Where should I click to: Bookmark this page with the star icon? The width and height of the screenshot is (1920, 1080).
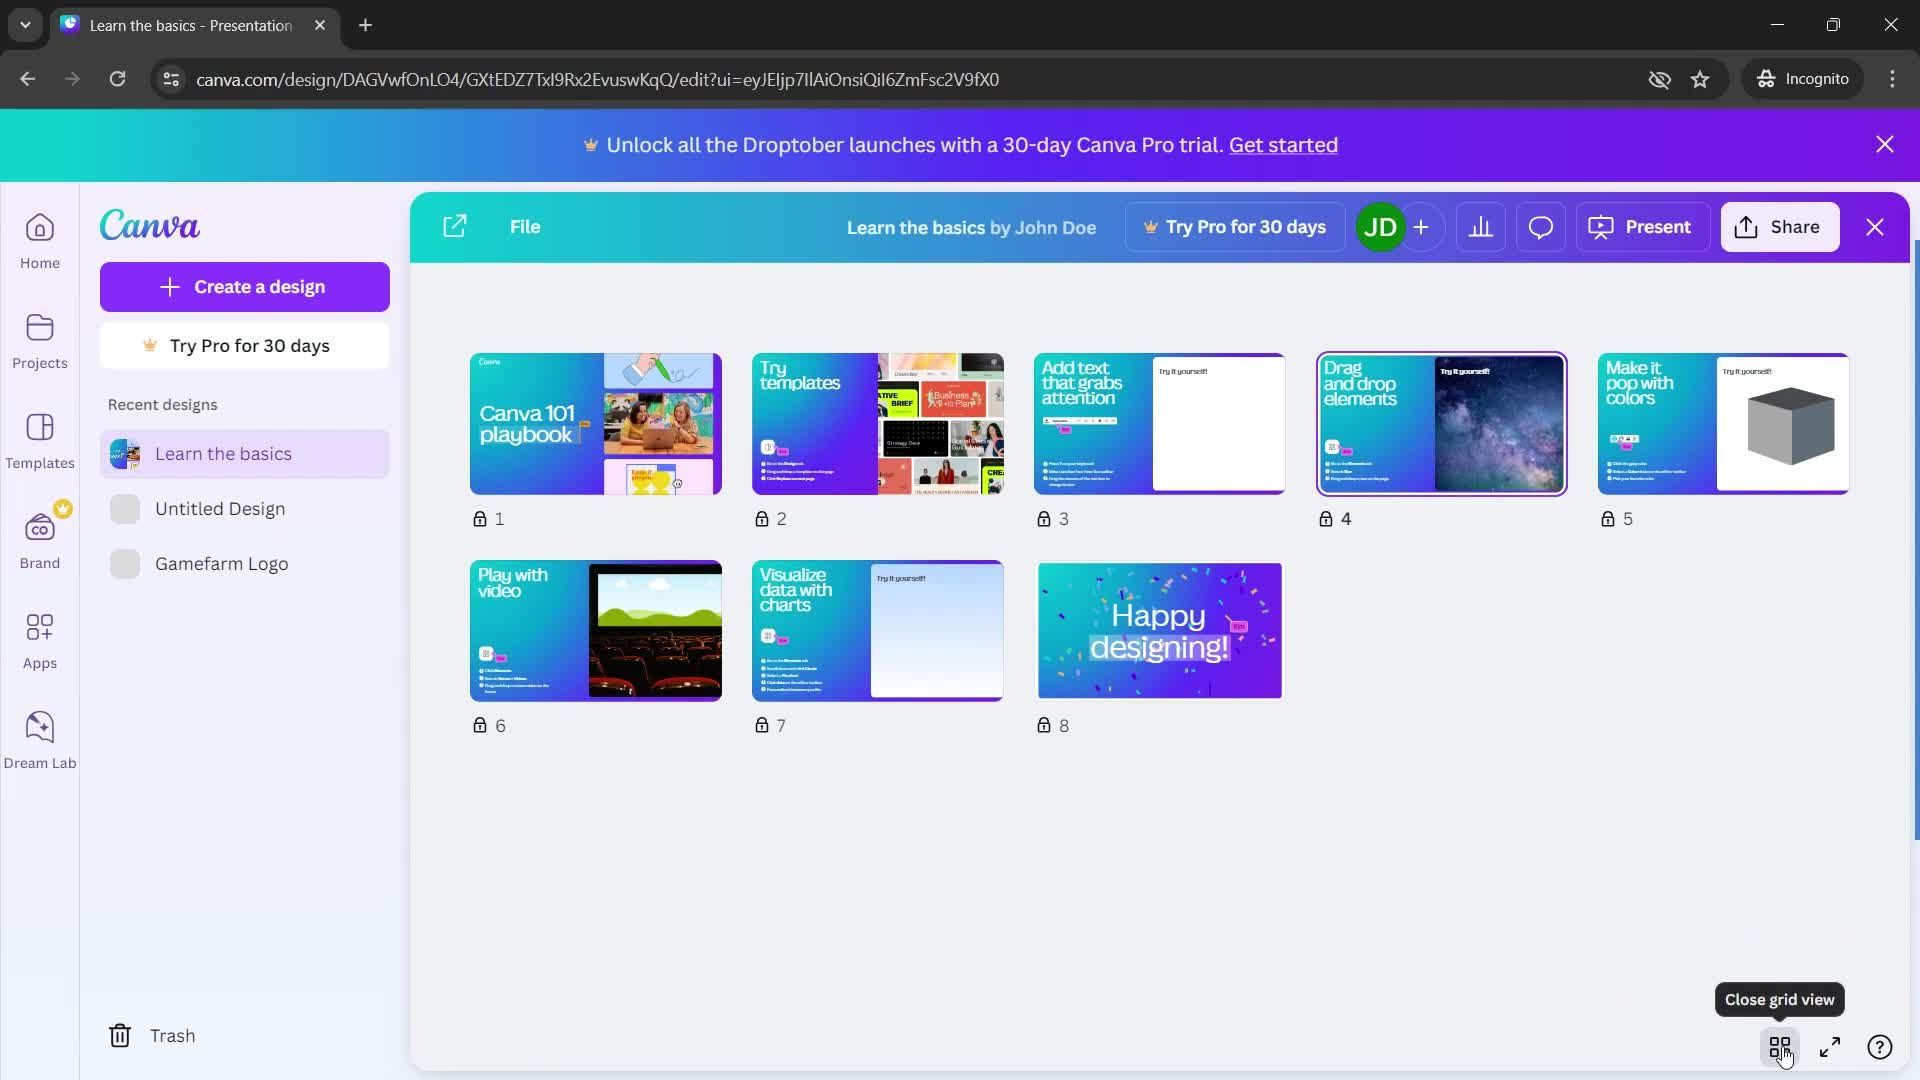click(x=1700, y=79)
